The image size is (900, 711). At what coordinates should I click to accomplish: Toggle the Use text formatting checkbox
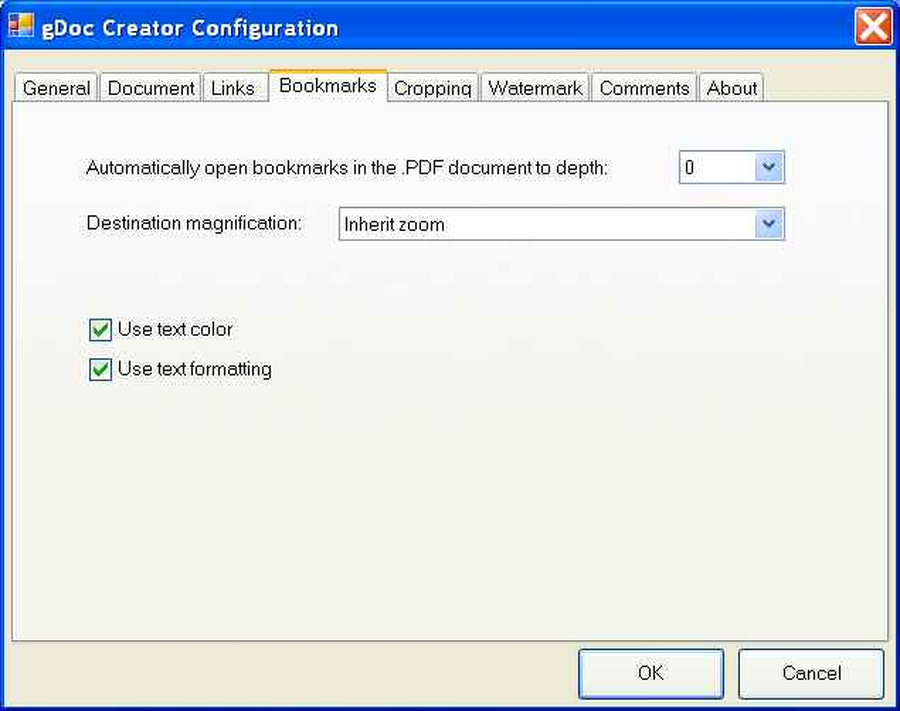point(100,370)
